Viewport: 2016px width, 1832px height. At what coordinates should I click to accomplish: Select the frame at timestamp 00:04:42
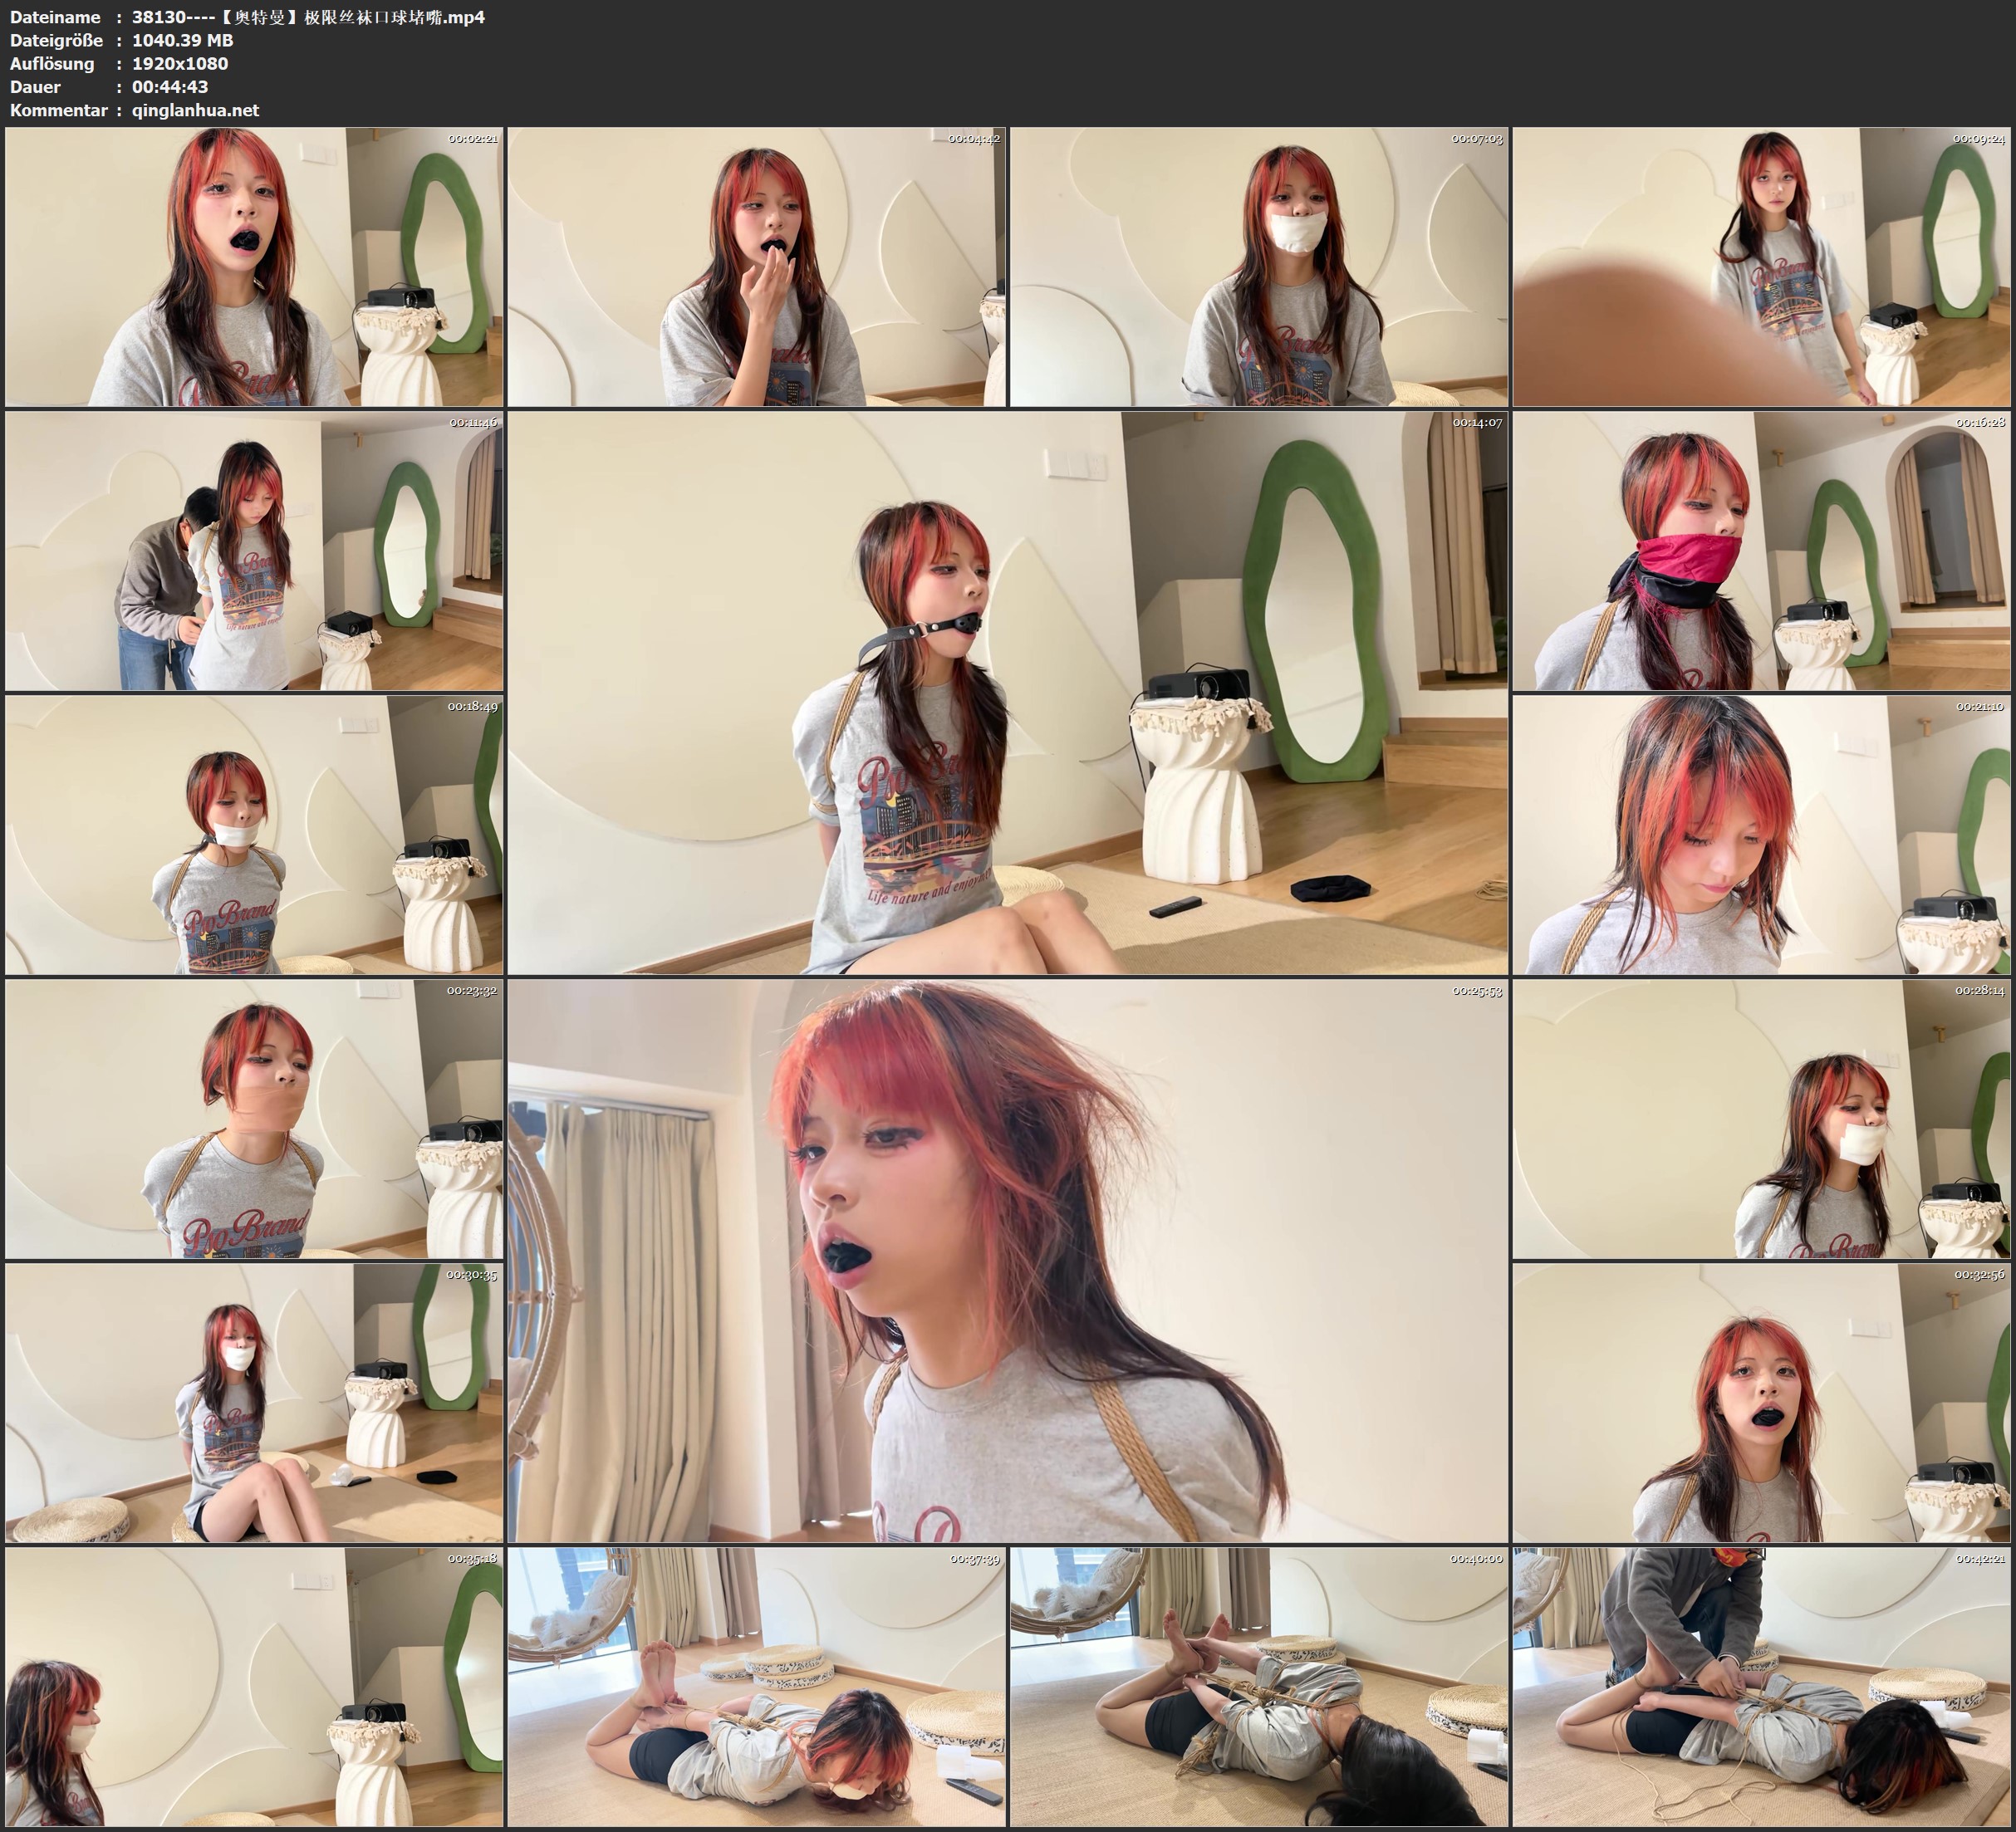756,267
